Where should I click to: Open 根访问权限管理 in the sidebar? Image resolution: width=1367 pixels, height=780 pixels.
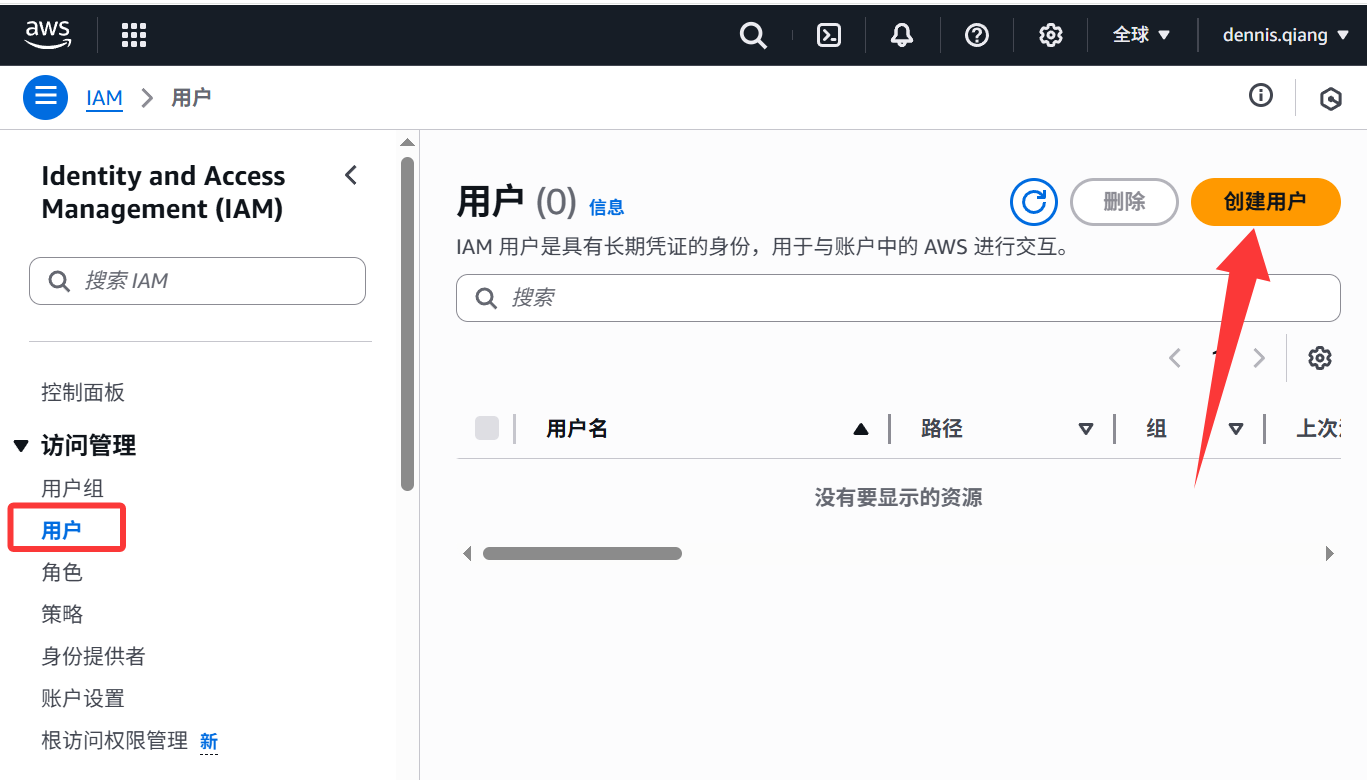pyautogui.click(x=114, y=740)
